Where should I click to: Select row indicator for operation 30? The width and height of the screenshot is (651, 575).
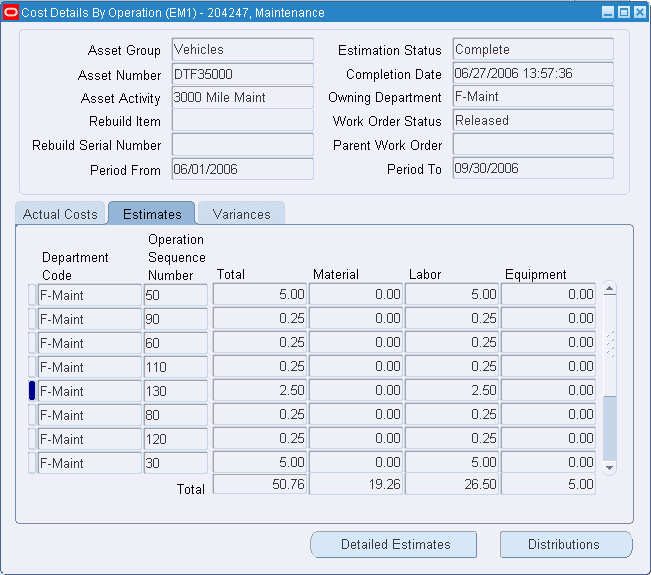pyautogui.click(x=32, y=463)
